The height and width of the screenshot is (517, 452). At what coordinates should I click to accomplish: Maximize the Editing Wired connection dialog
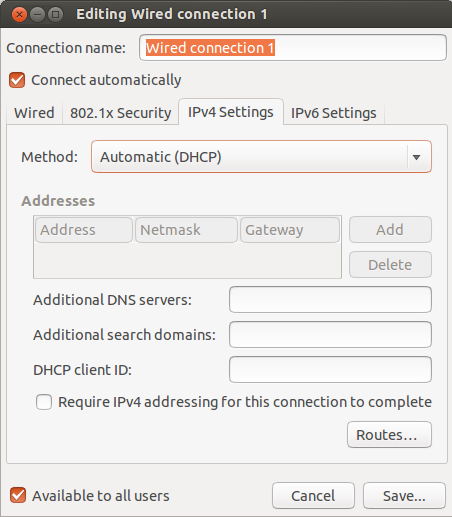[55, 15]
